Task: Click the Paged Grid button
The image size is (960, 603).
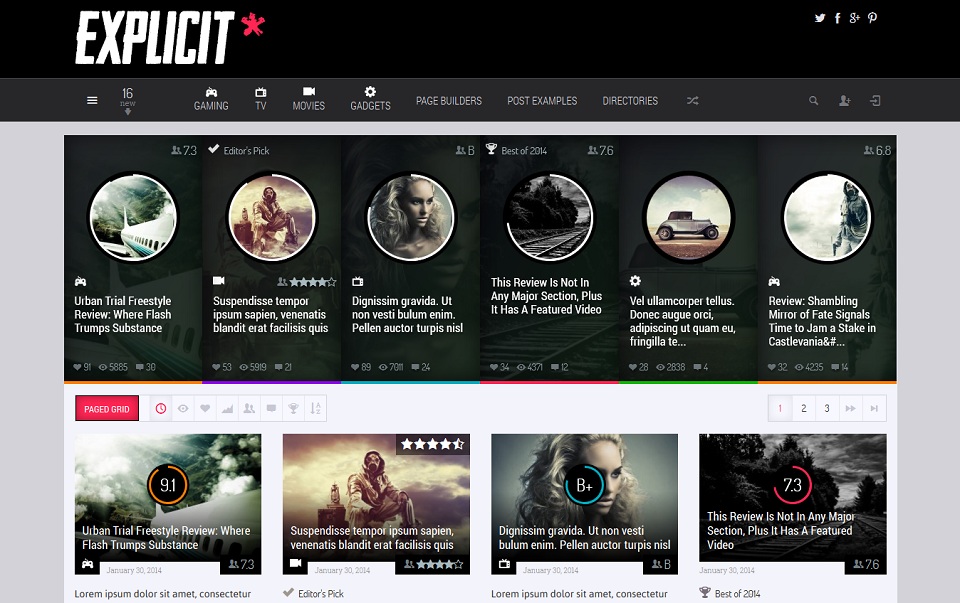Action: 107,409
